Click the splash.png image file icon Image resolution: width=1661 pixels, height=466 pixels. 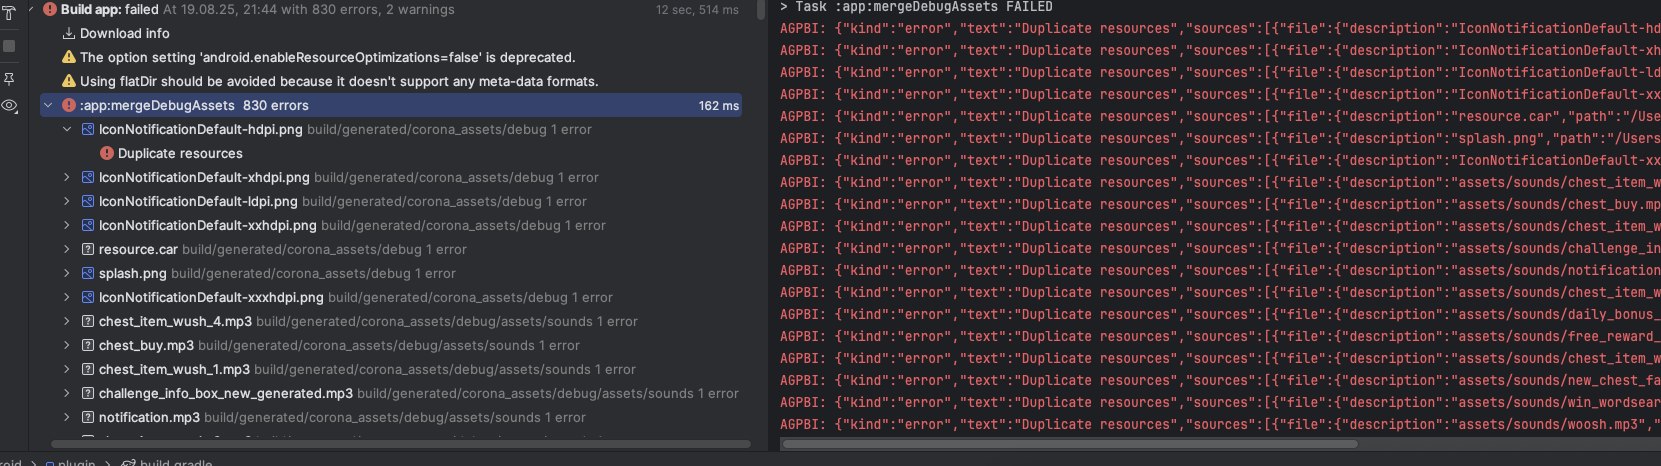point(88,273)
